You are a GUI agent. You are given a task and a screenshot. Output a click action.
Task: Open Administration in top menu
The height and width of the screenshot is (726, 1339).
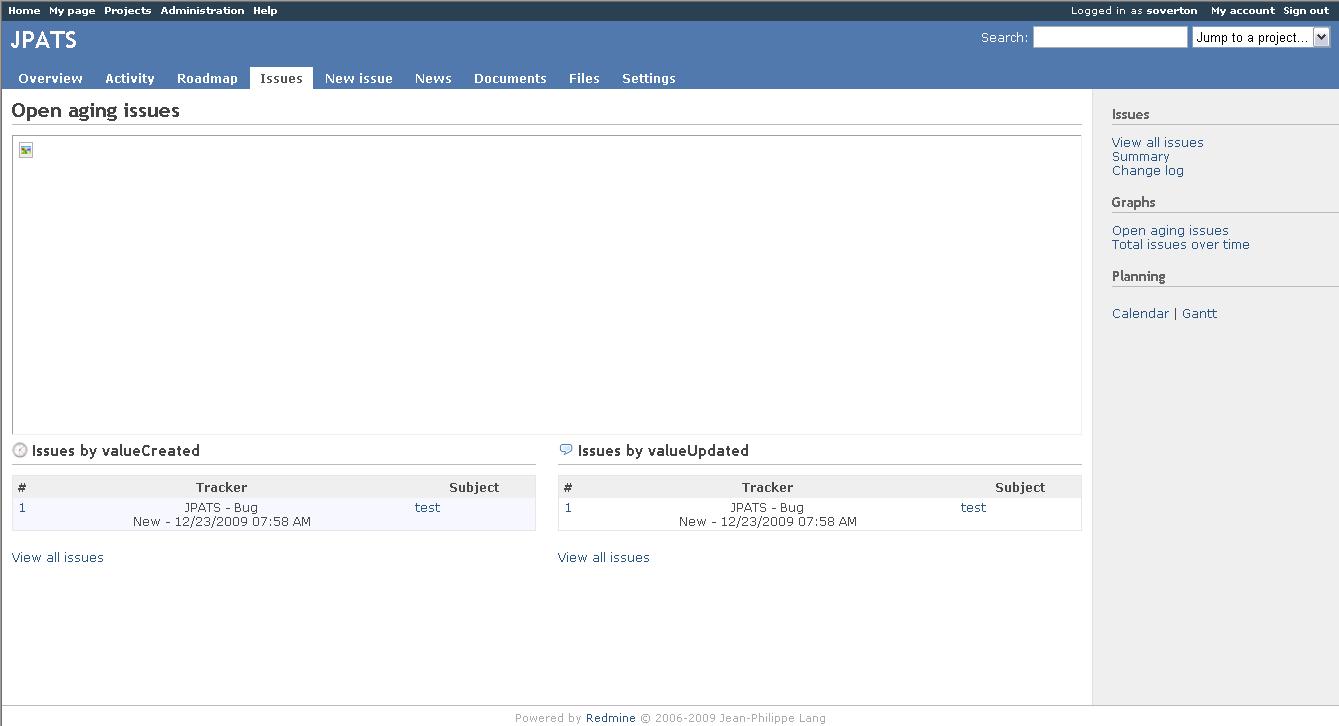tap(202, 10)
